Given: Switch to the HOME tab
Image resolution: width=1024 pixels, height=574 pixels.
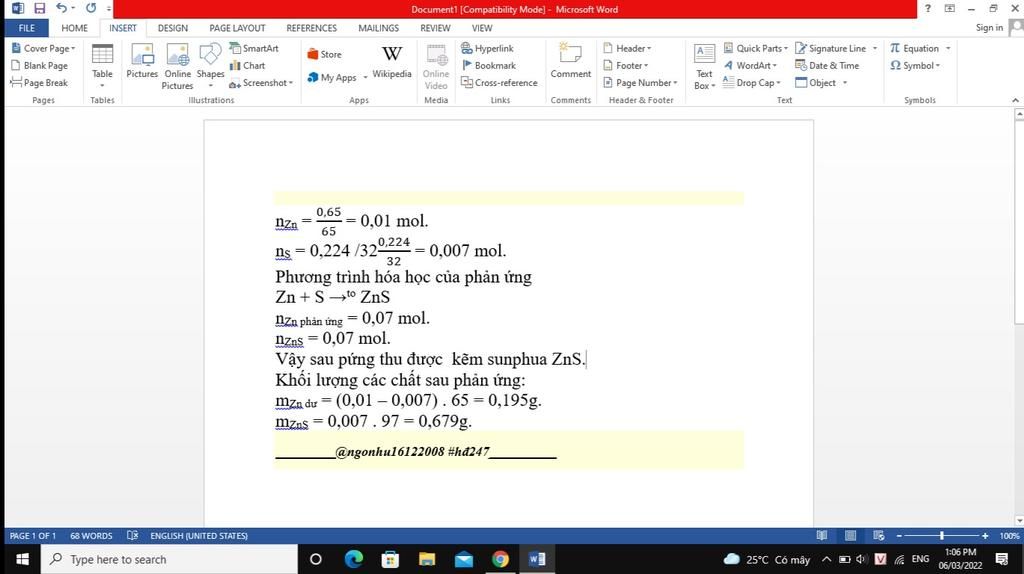Looking at the screenshot, I should point(74,28).
